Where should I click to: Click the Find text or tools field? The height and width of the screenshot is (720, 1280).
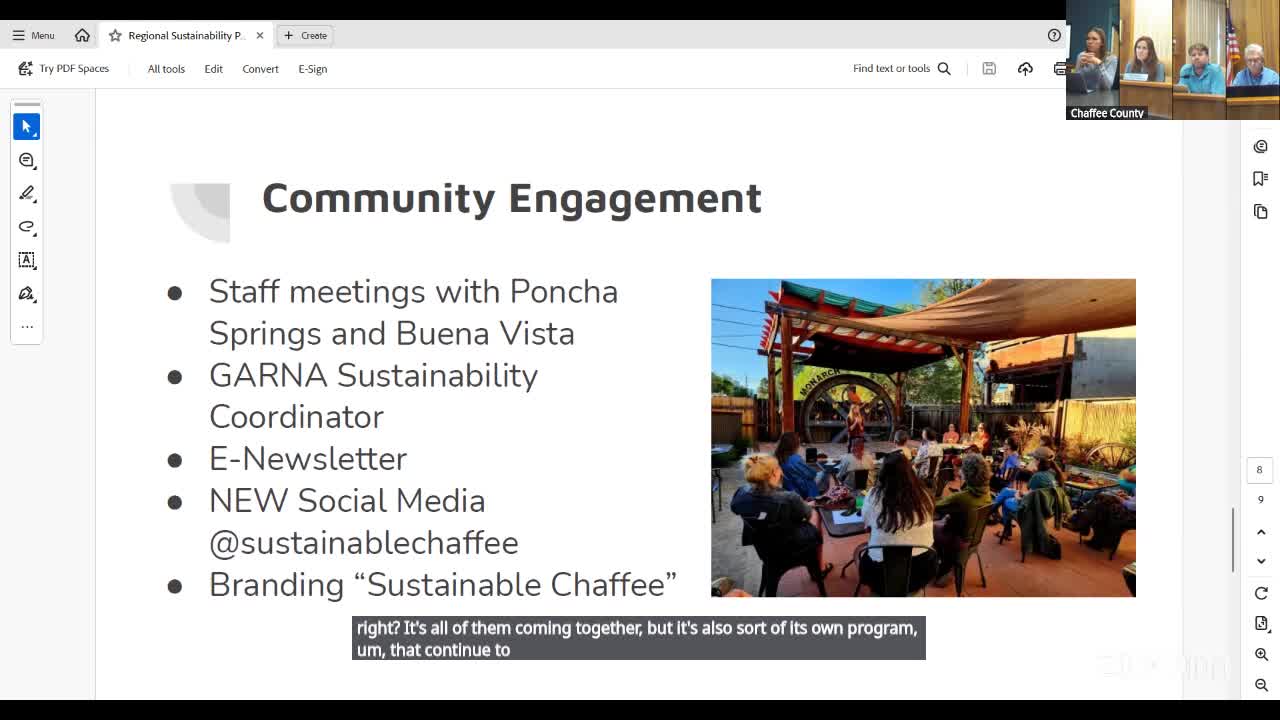[x=900, y=69]
